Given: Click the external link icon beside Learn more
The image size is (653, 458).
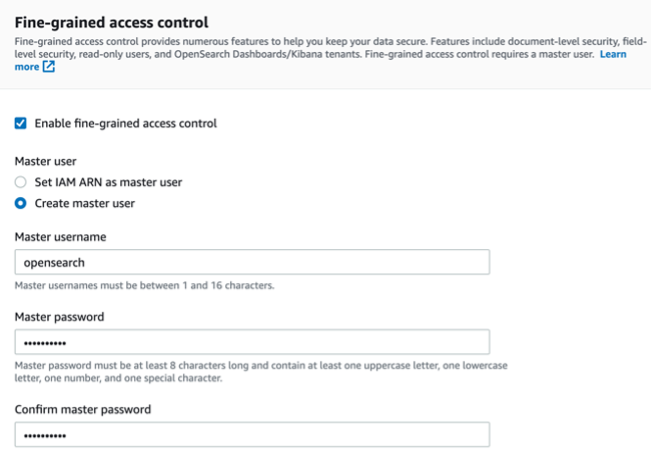Looking at the screenshot, I should tap(48, 67).
